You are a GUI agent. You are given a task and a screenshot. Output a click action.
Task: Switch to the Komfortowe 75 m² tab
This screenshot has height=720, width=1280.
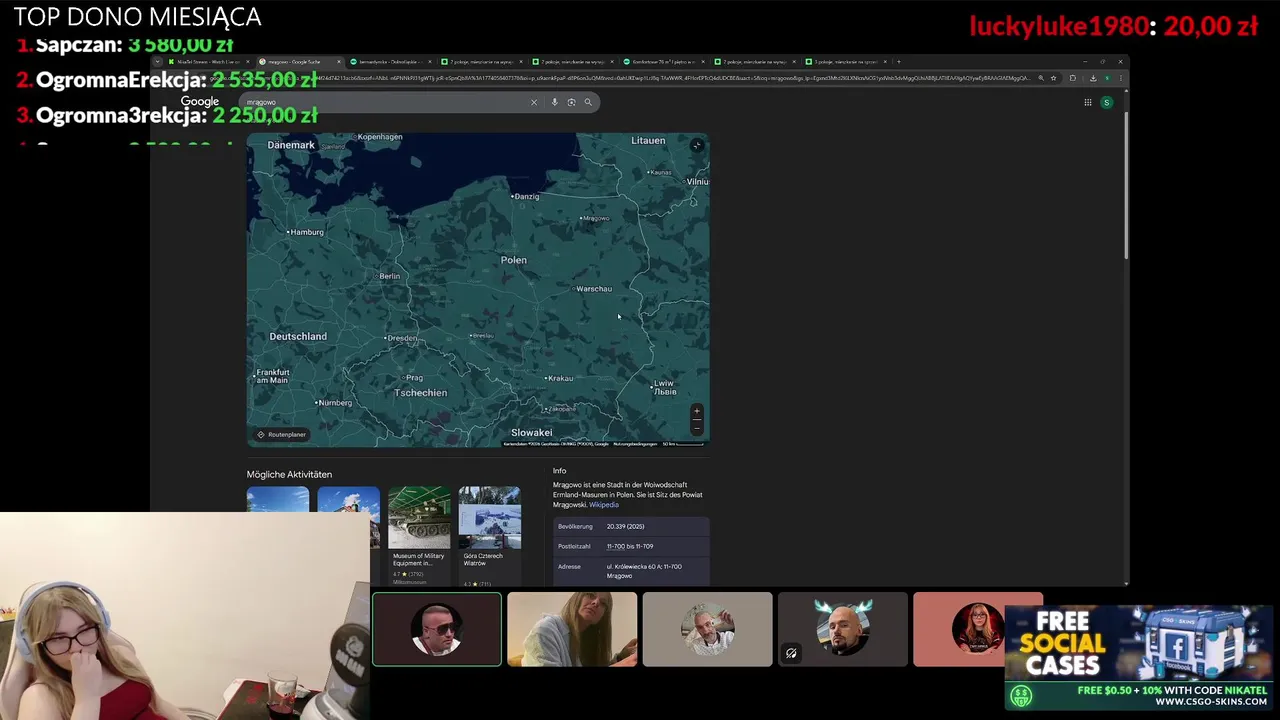click(x=664, y=62)
